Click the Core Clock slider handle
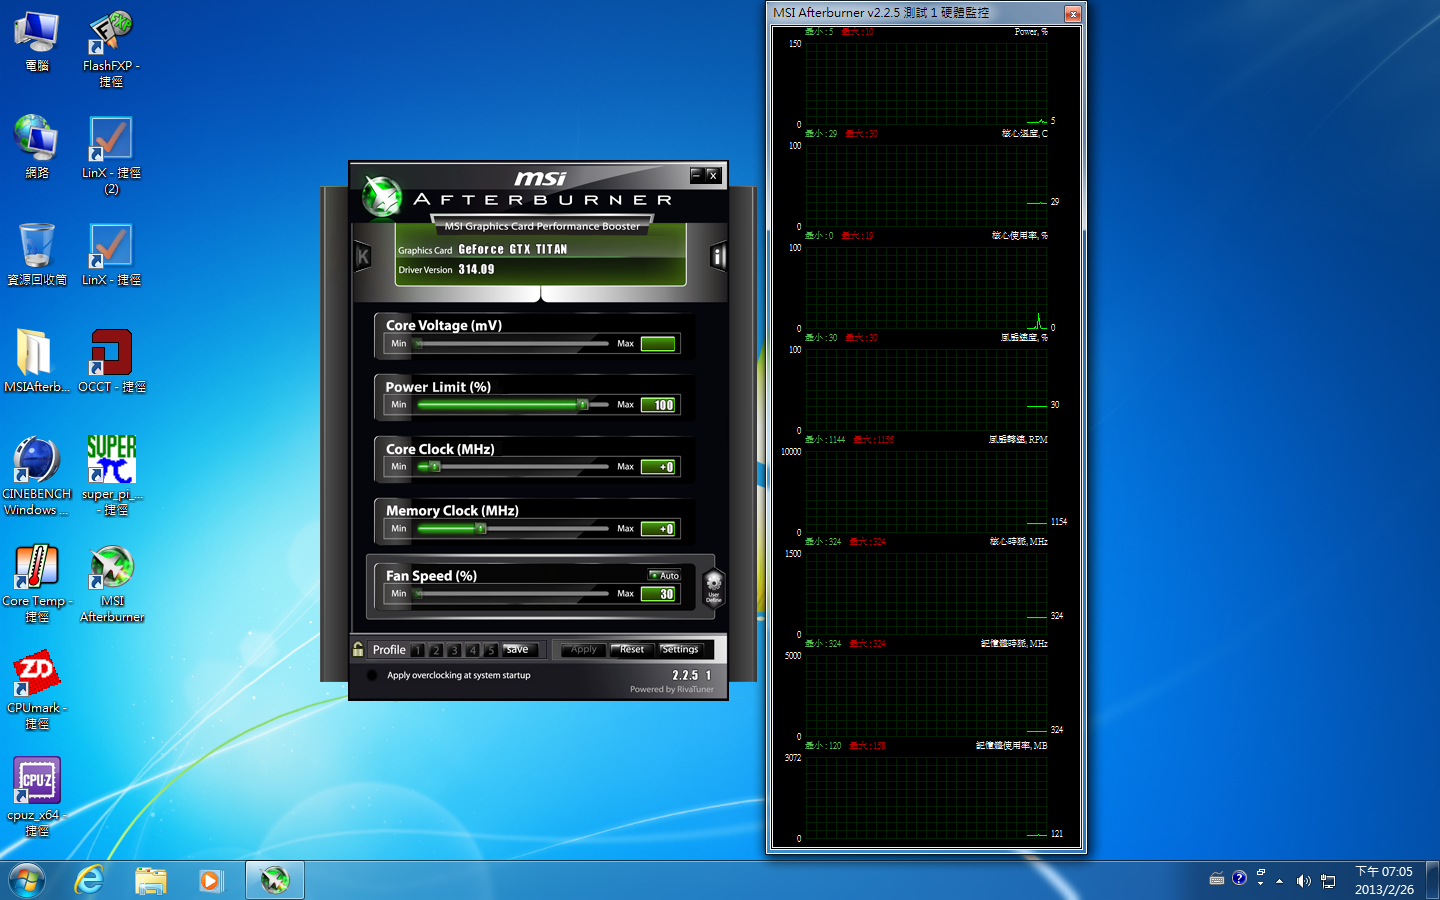 [x=434, y=467]
